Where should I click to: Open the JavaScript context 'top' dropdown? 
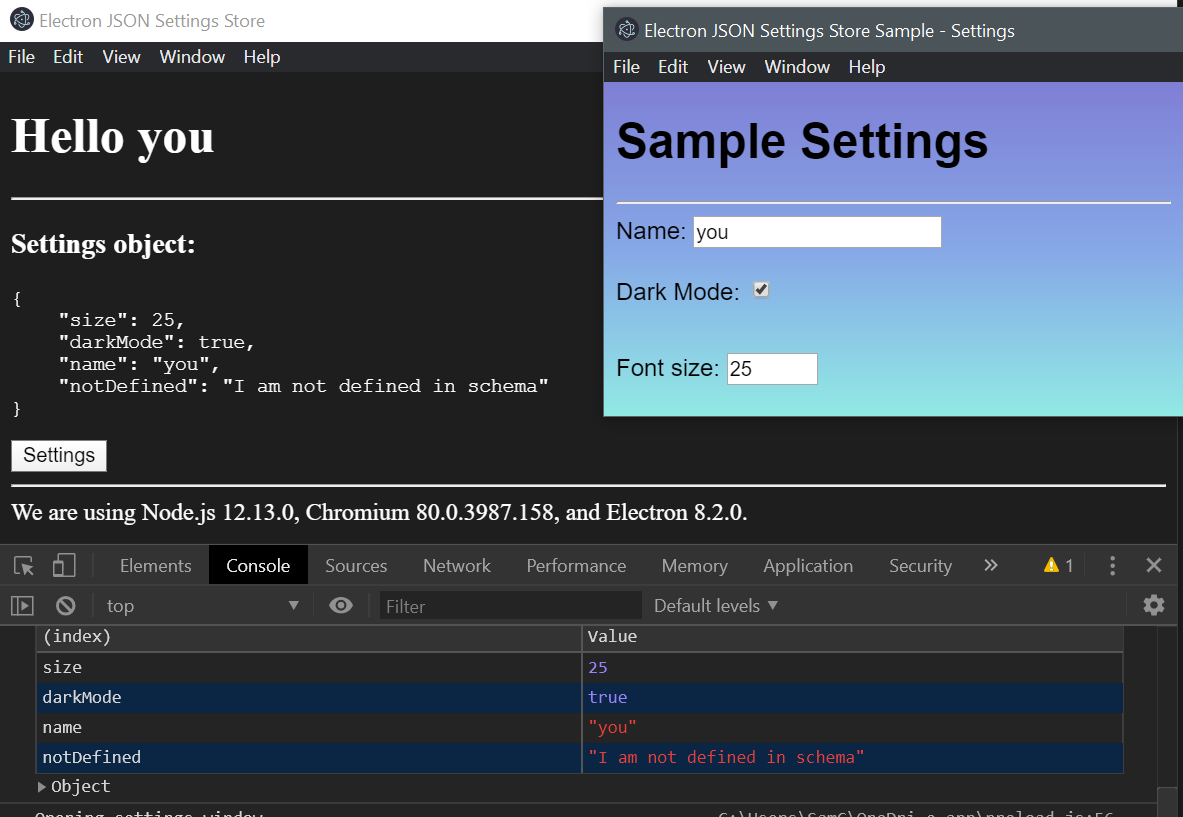point(202,606)
